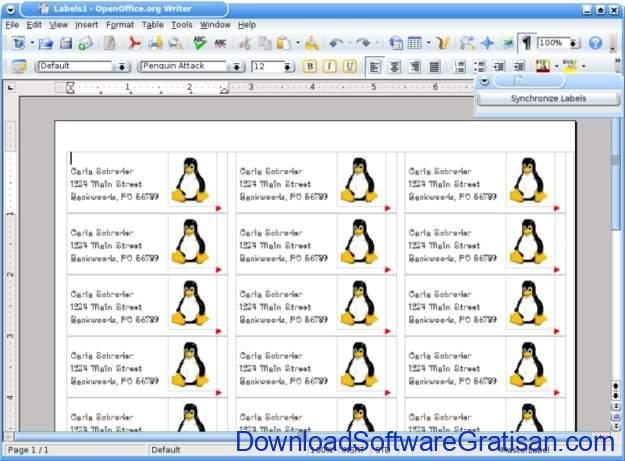Click the Undo arrow icon

point(337,43)
